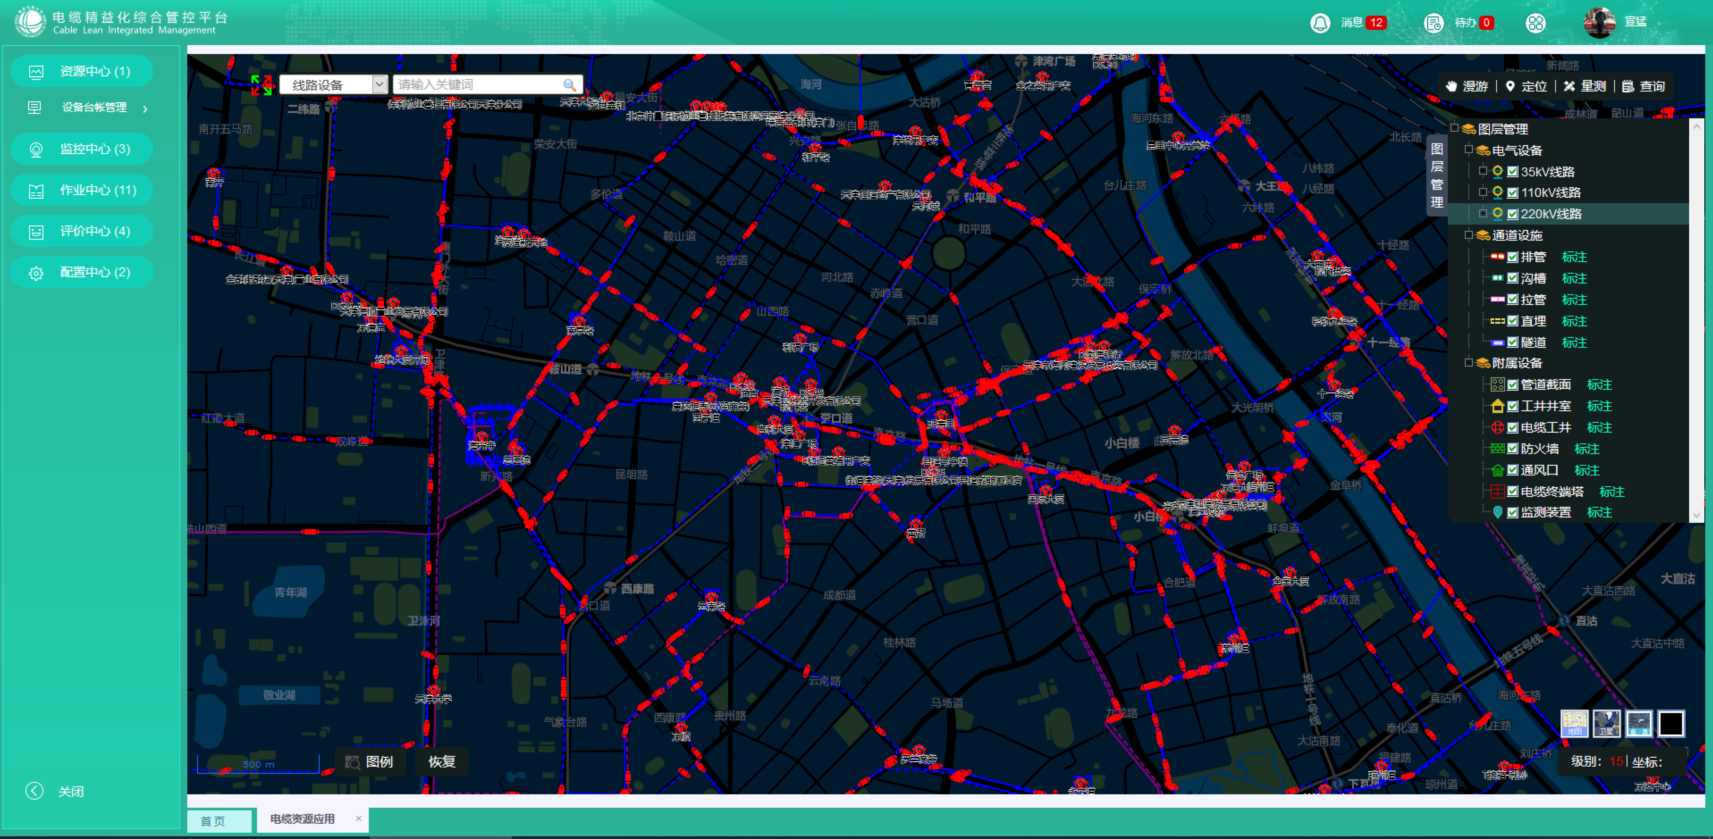Screen dimensions: 1713x839
Task: Activate the 量测 measure tool
Action: click(x=1585, y=86)
